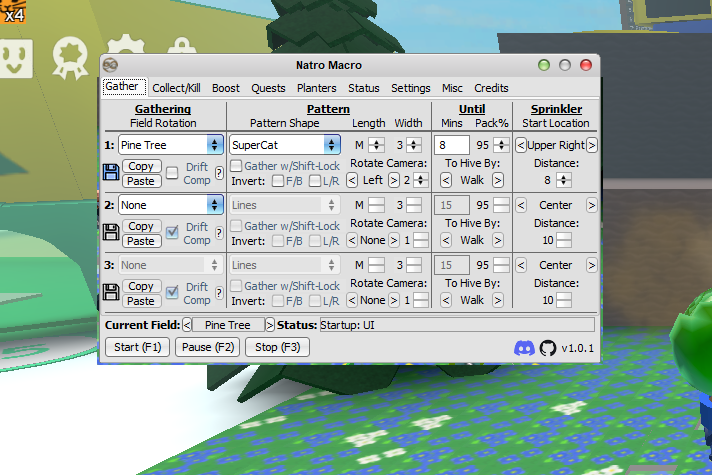Open field 3 None dropdown
The width and height of the screenshot is (712, 475).
click(171, 265)
